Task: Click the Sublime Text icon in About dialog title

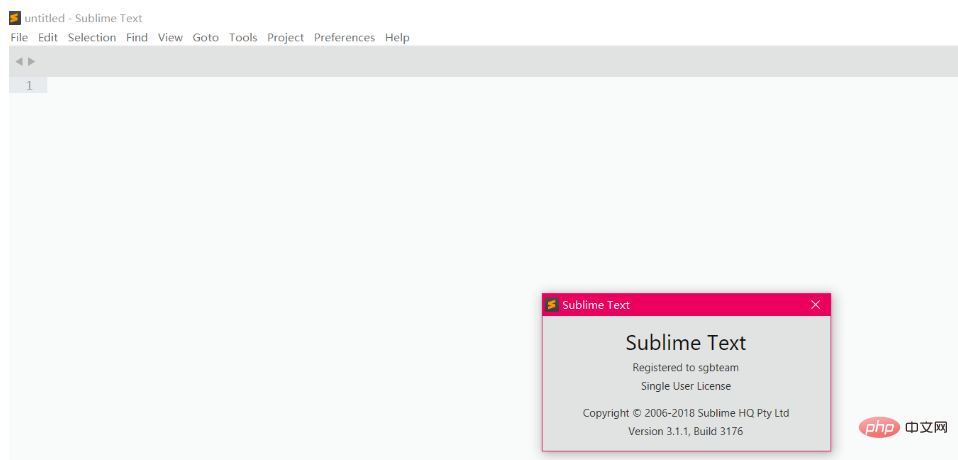Action: click(x=552, y=304)
